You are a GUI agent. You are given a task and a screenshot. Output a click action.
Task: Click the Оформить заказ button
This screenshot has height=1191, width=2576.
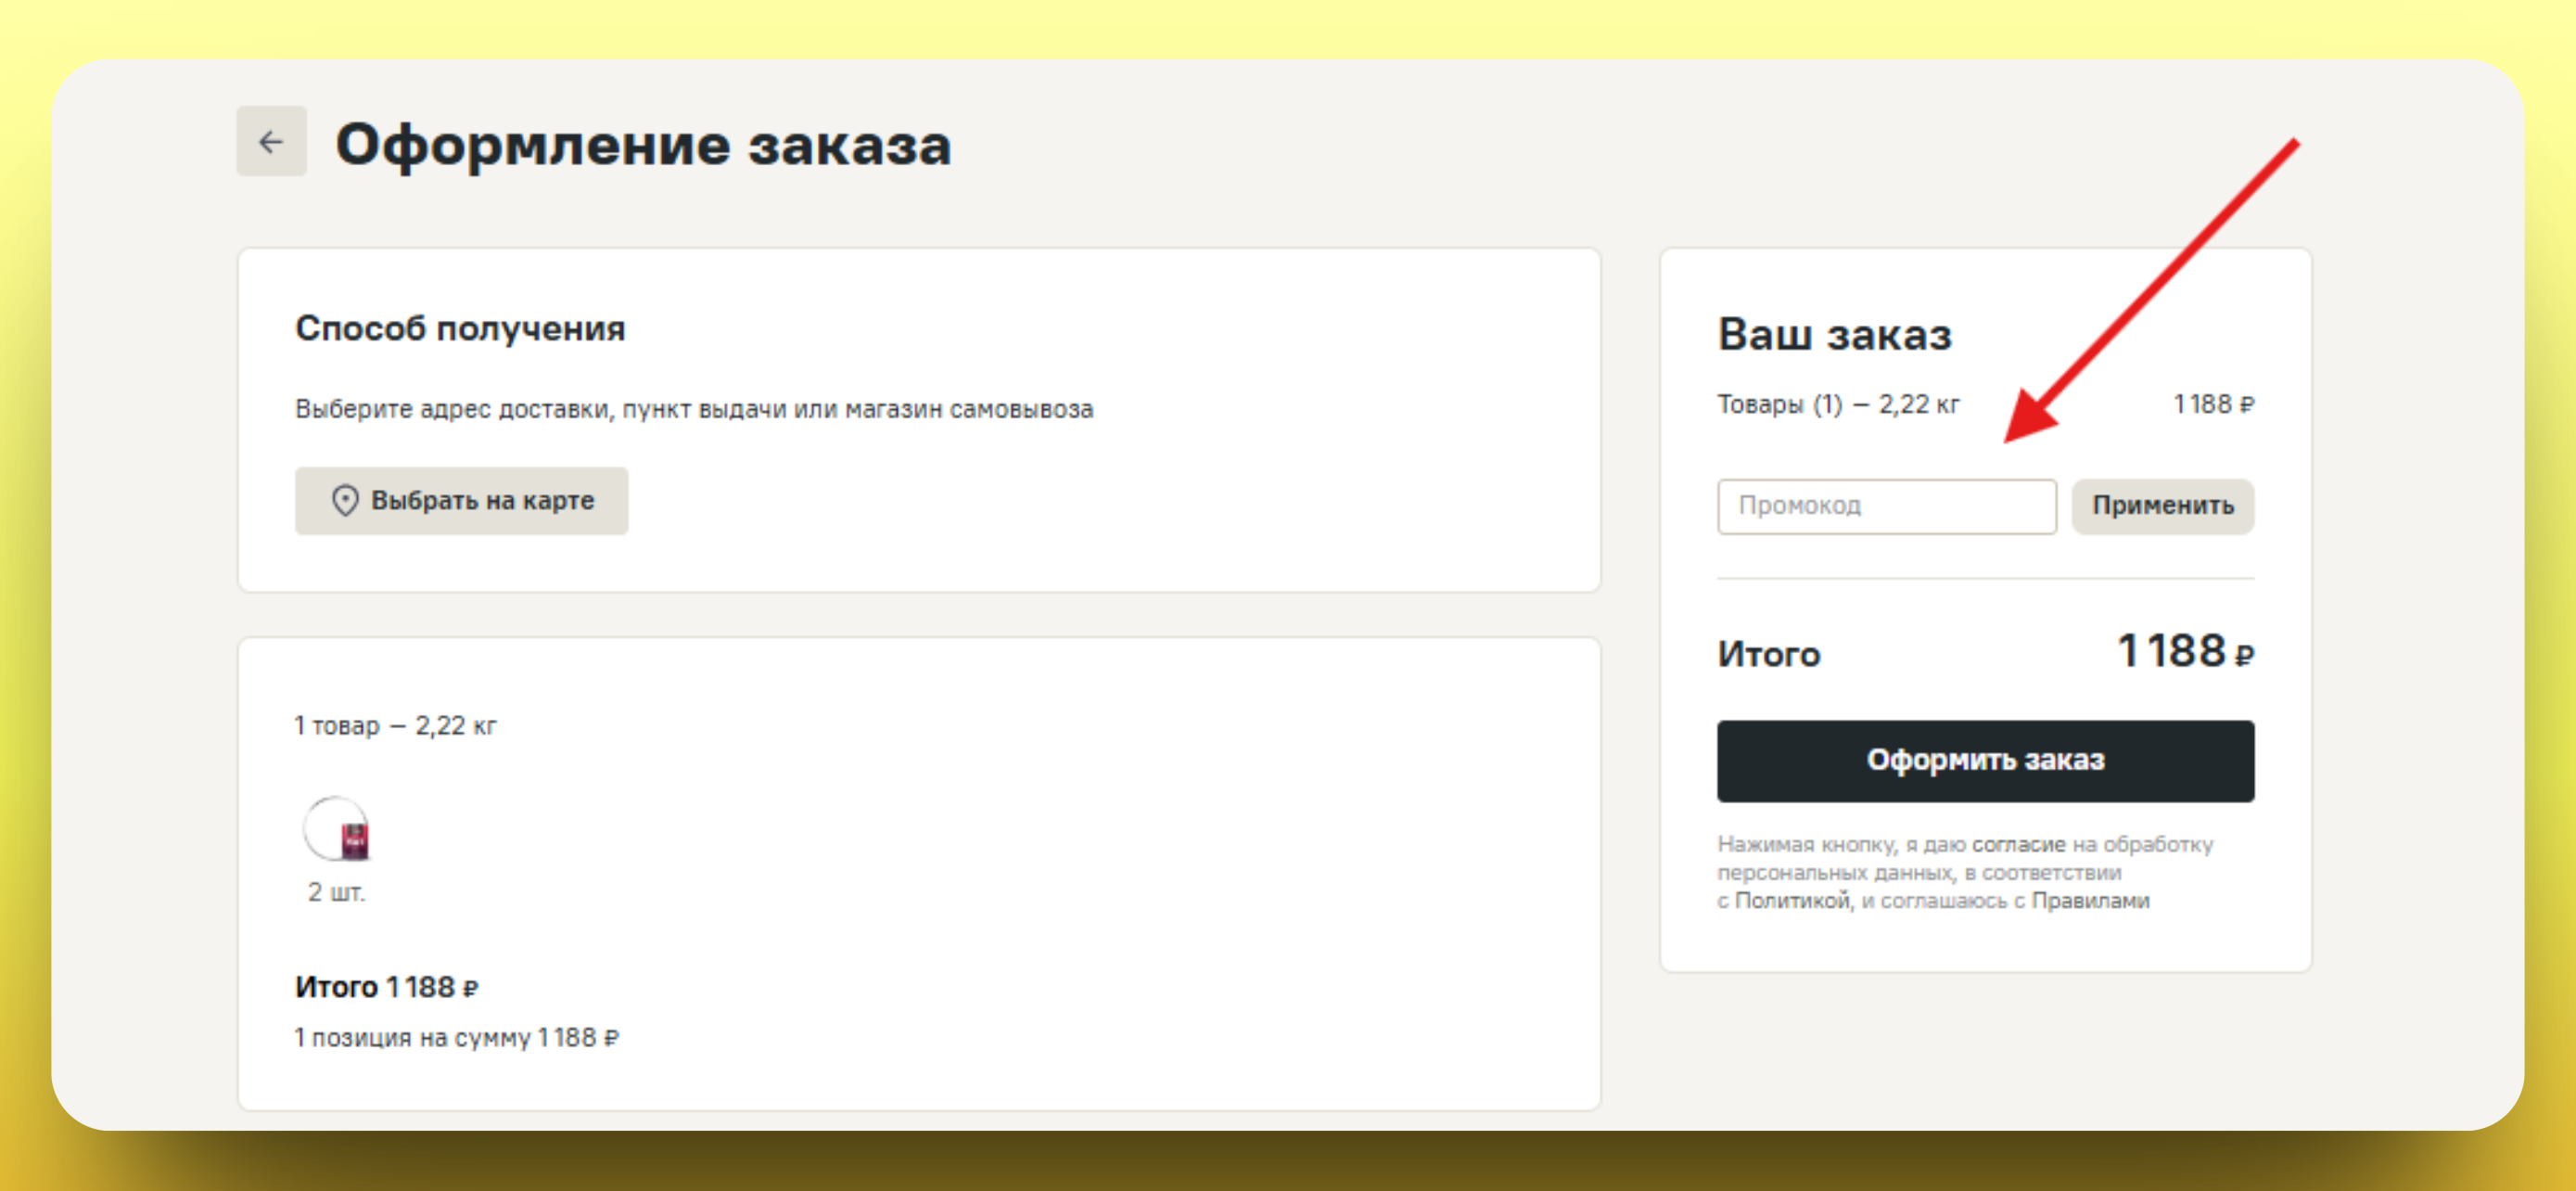pyautogui.click(x=1985, y=760)
